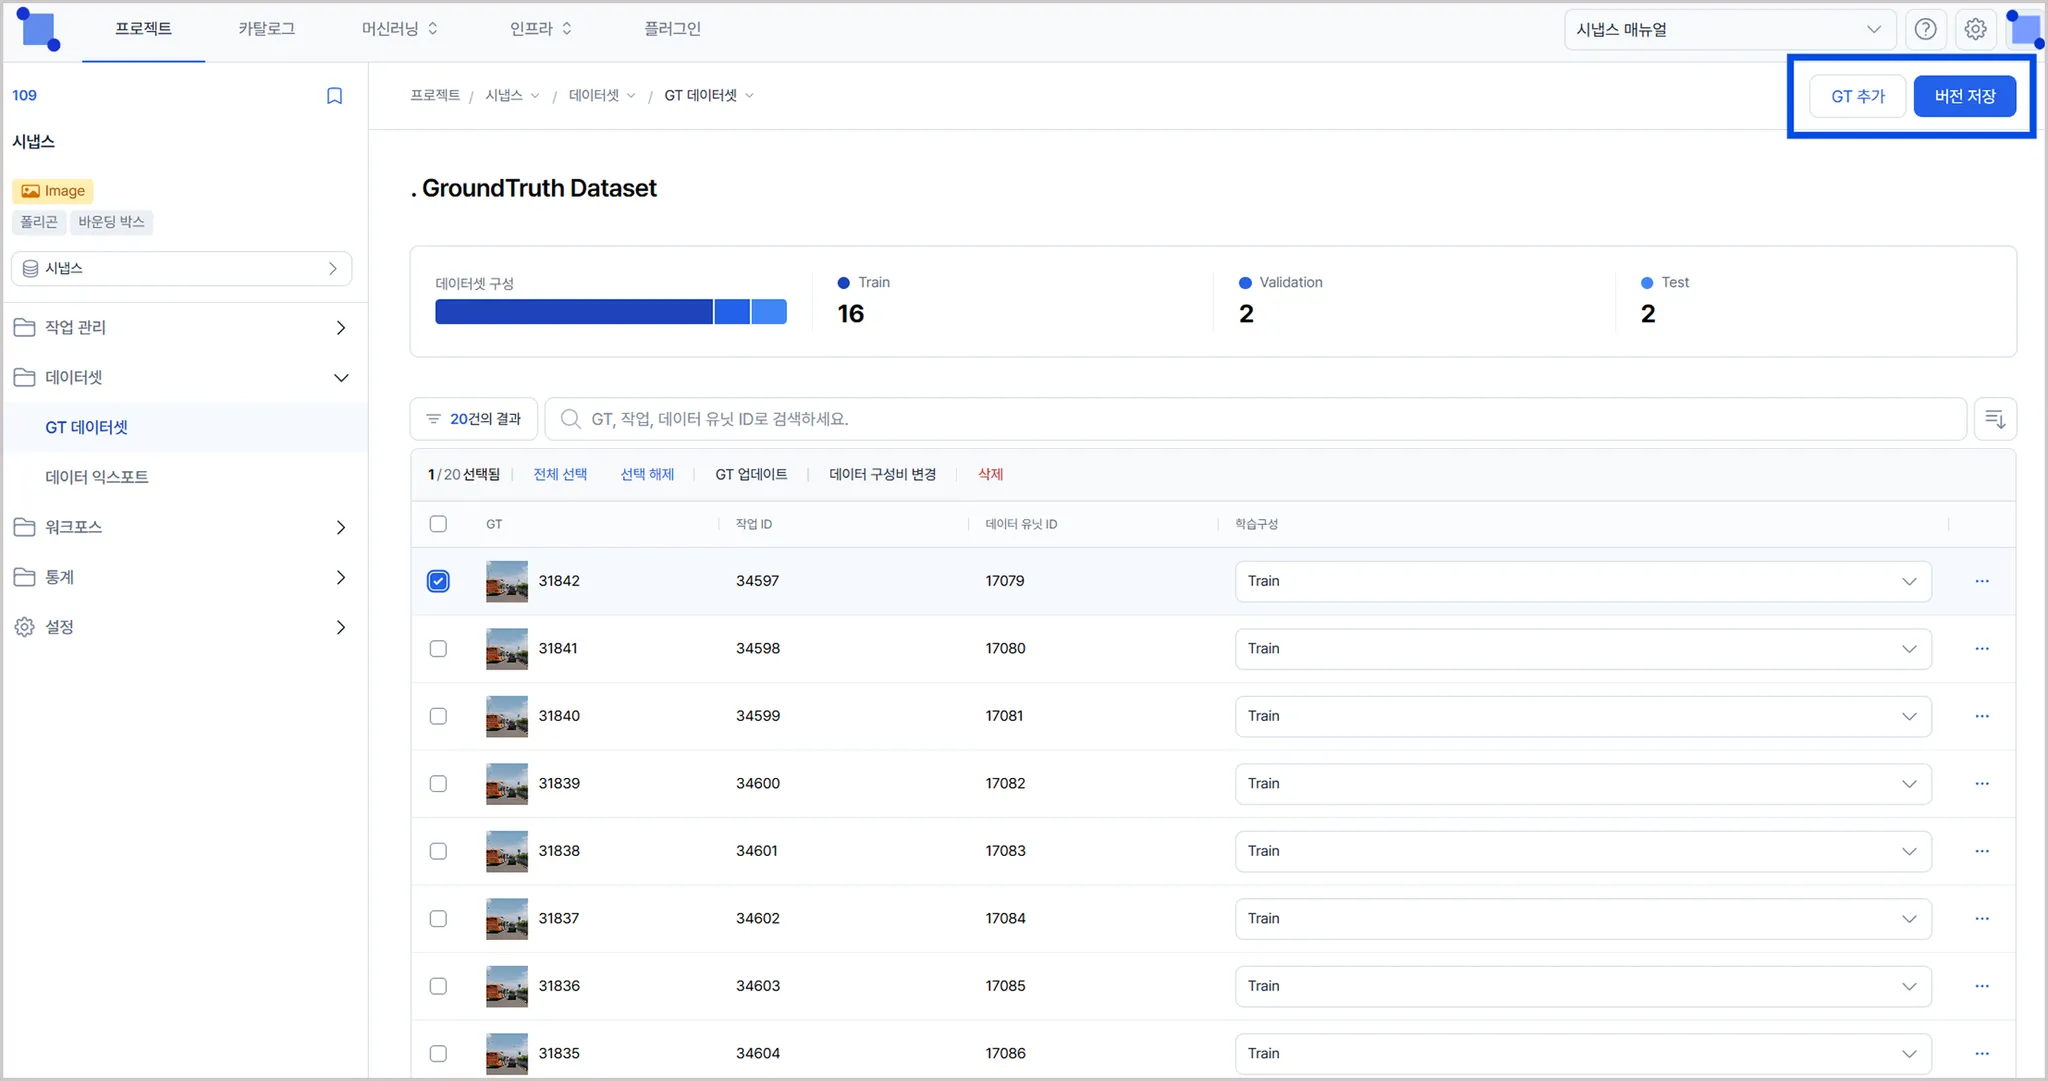Click the app logo in top-left corner

(38, 29)
